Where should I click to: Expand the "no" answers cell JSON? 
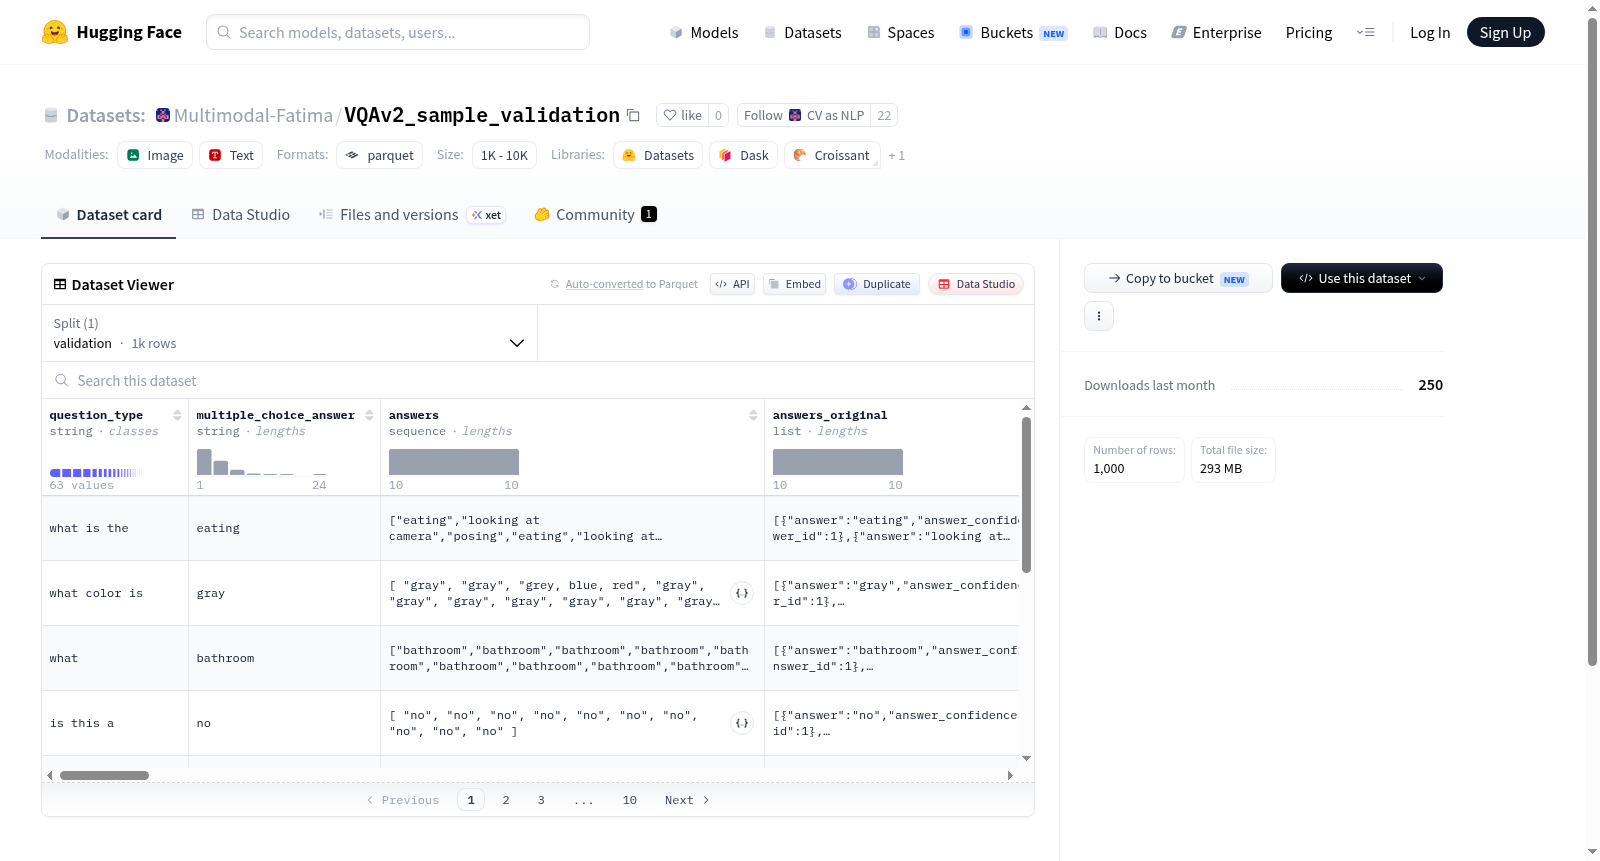pyautogui.click(x=742, y=723)
